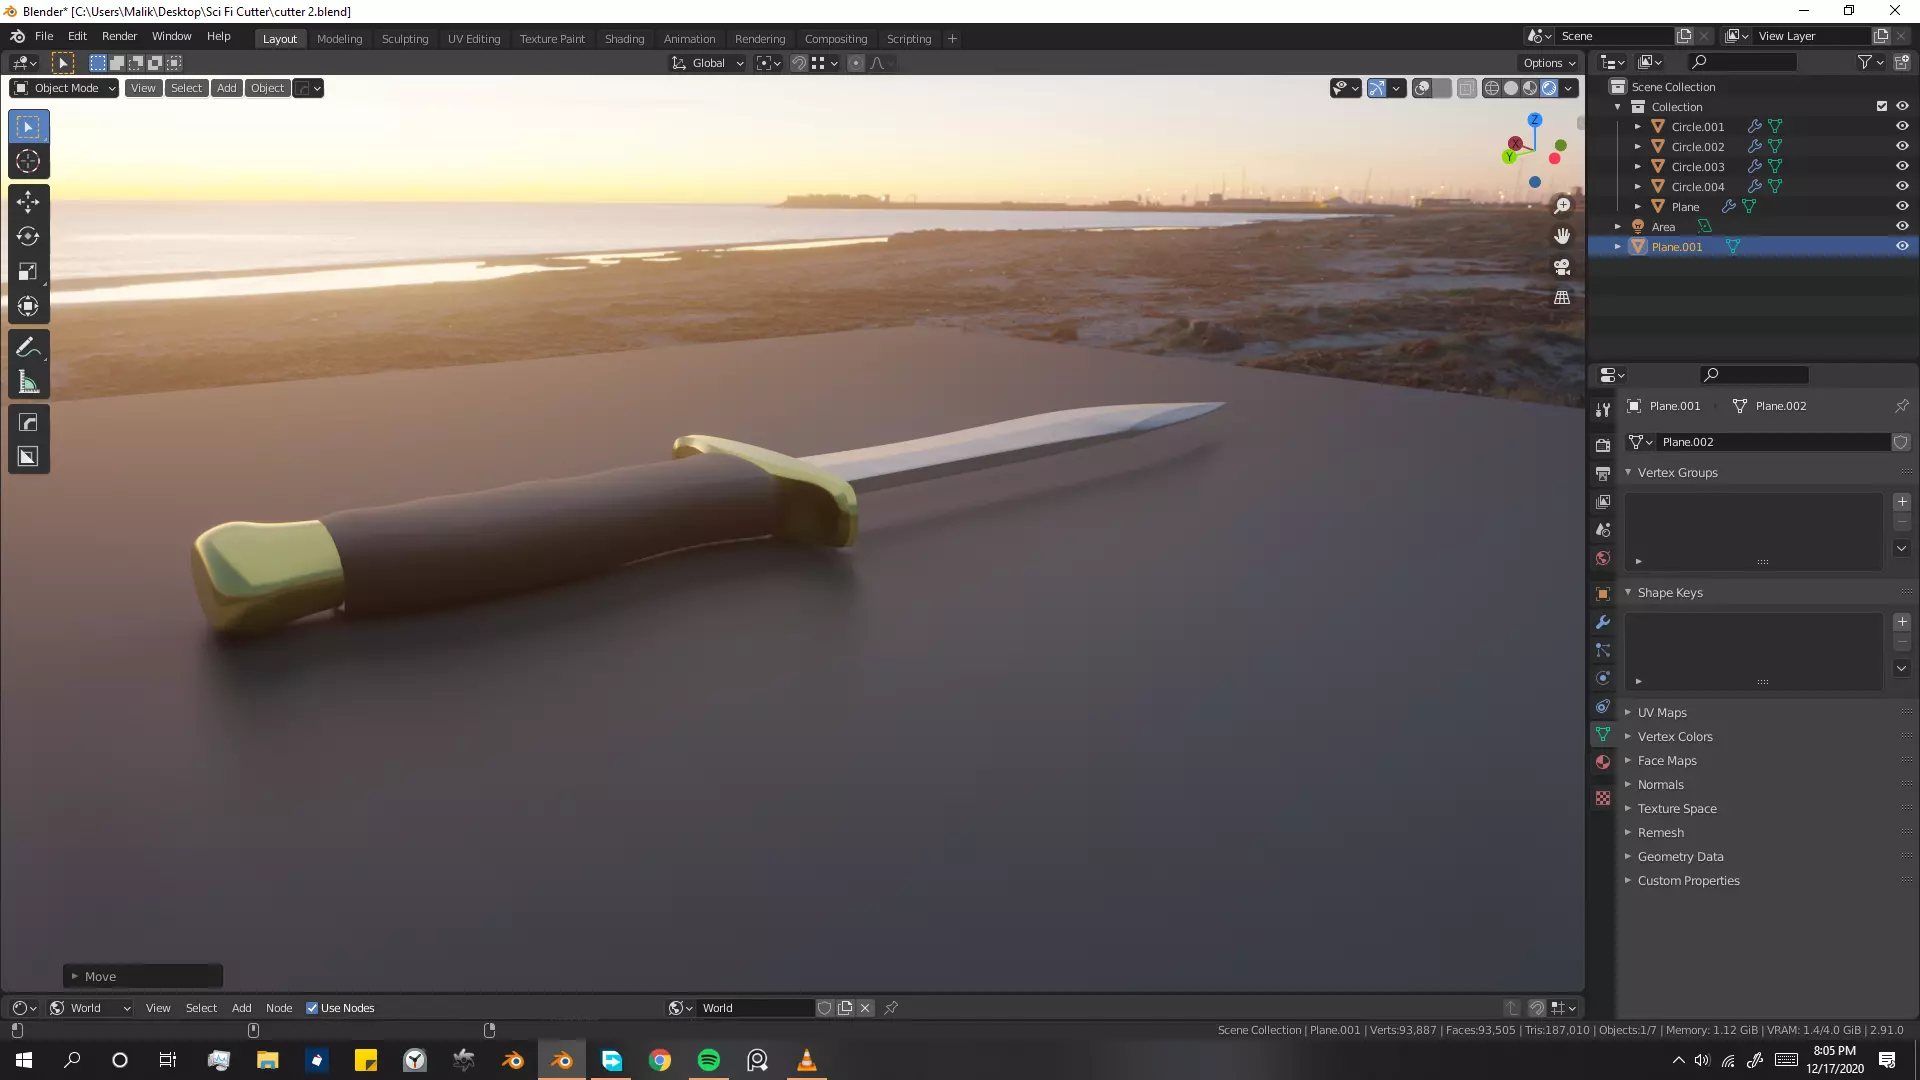Toggle Collection exclude checkbox in outliner
1920x1080 pixels.
[1882, 107]
